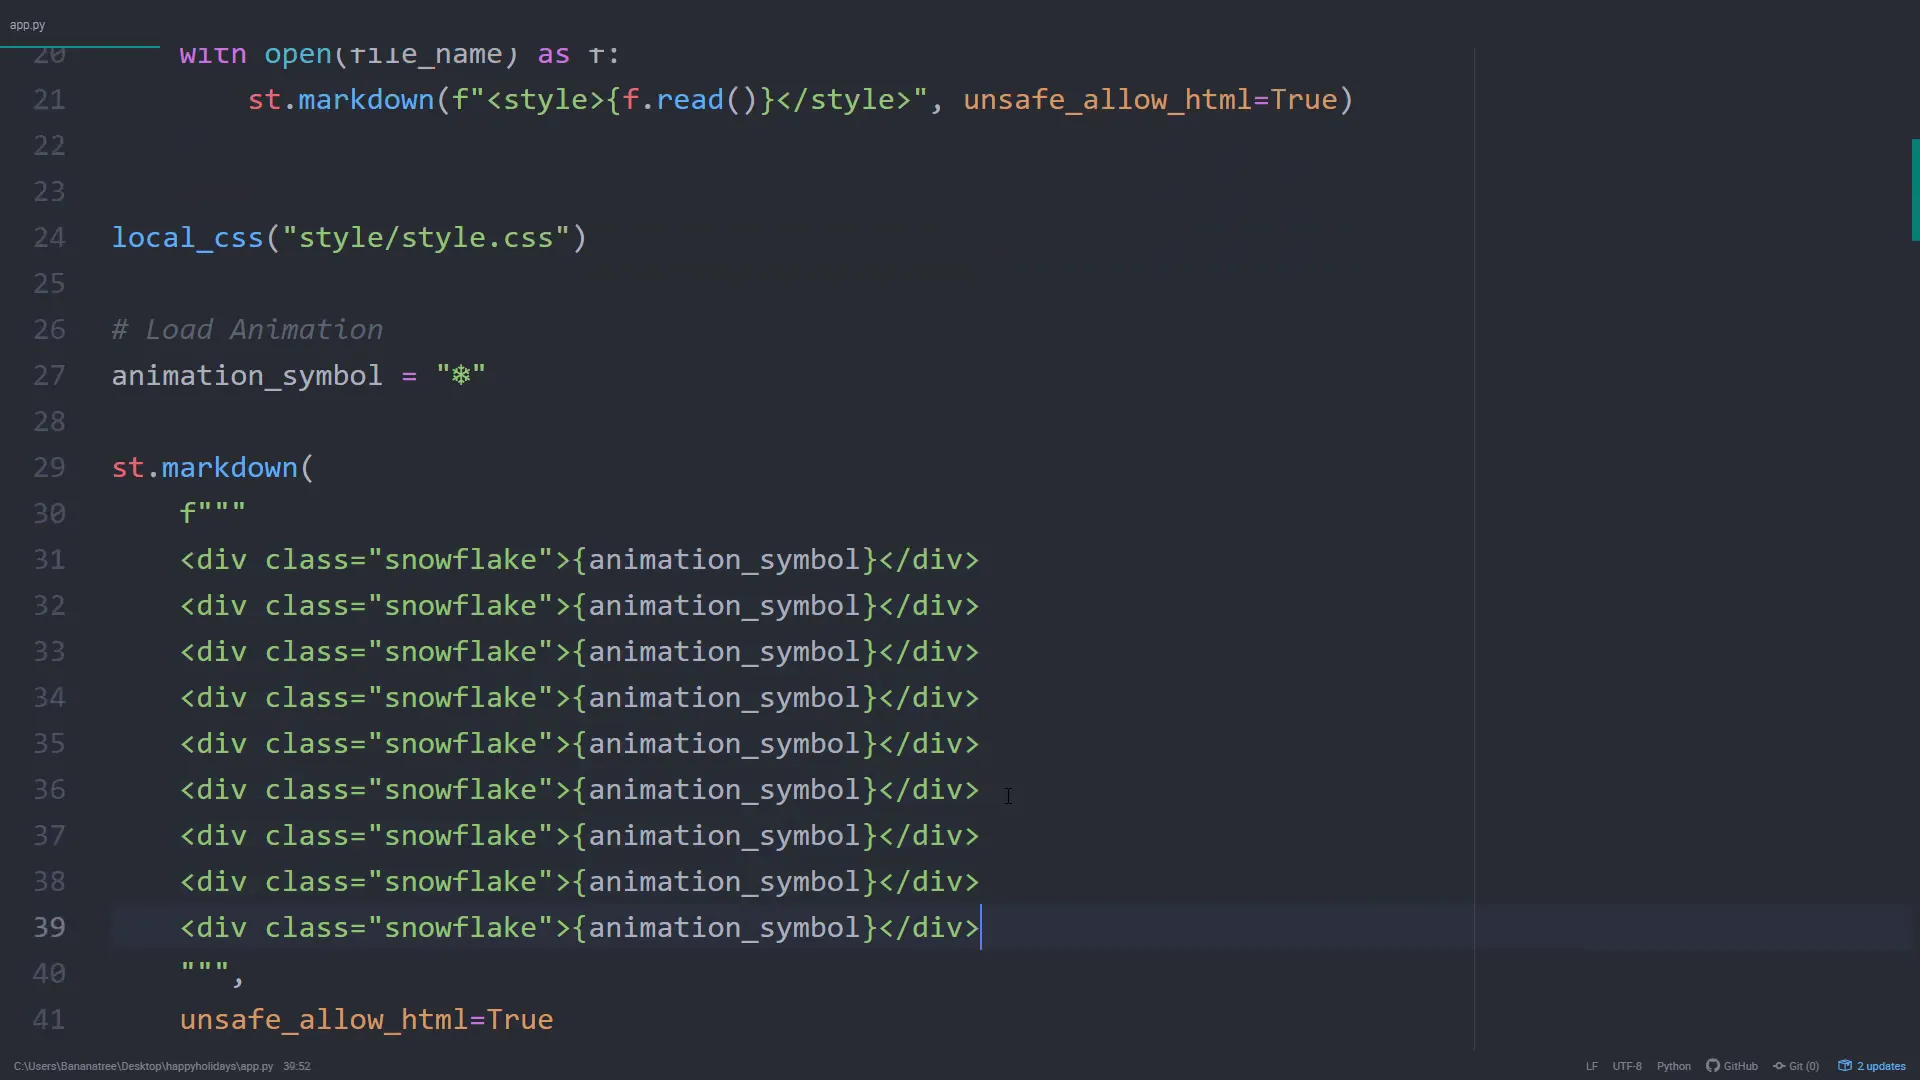Place cursor on the snowflake symbol string
Screen dimensions: 1920x1080
point(461,376)
